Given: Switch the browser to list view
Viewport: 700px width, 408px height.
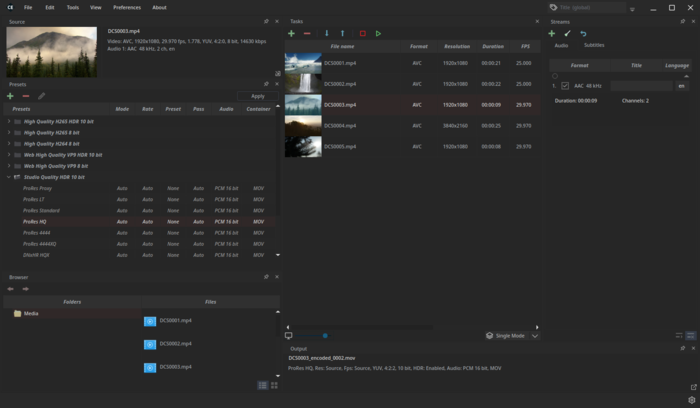Looking at the screenshot, I should [262, 385].
